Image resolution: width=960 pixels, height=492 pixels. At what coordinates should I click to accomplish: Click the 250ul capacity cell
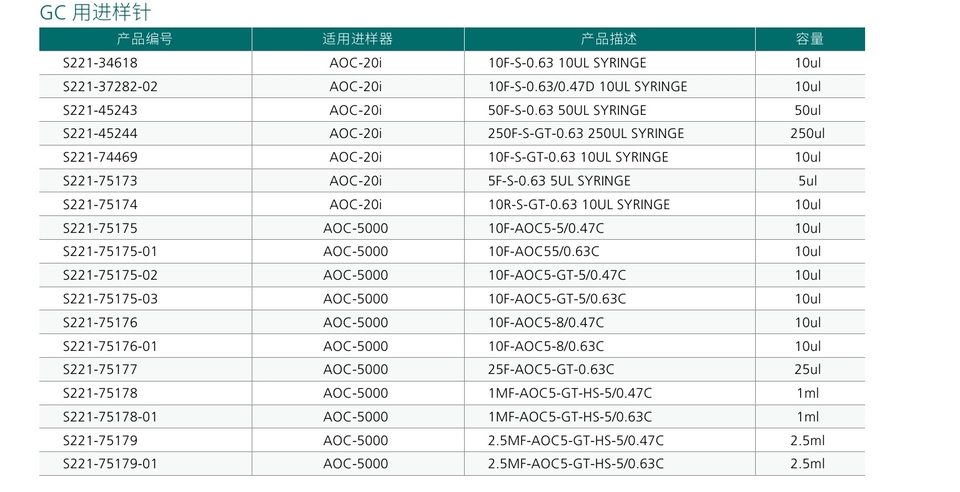point(808,133)
